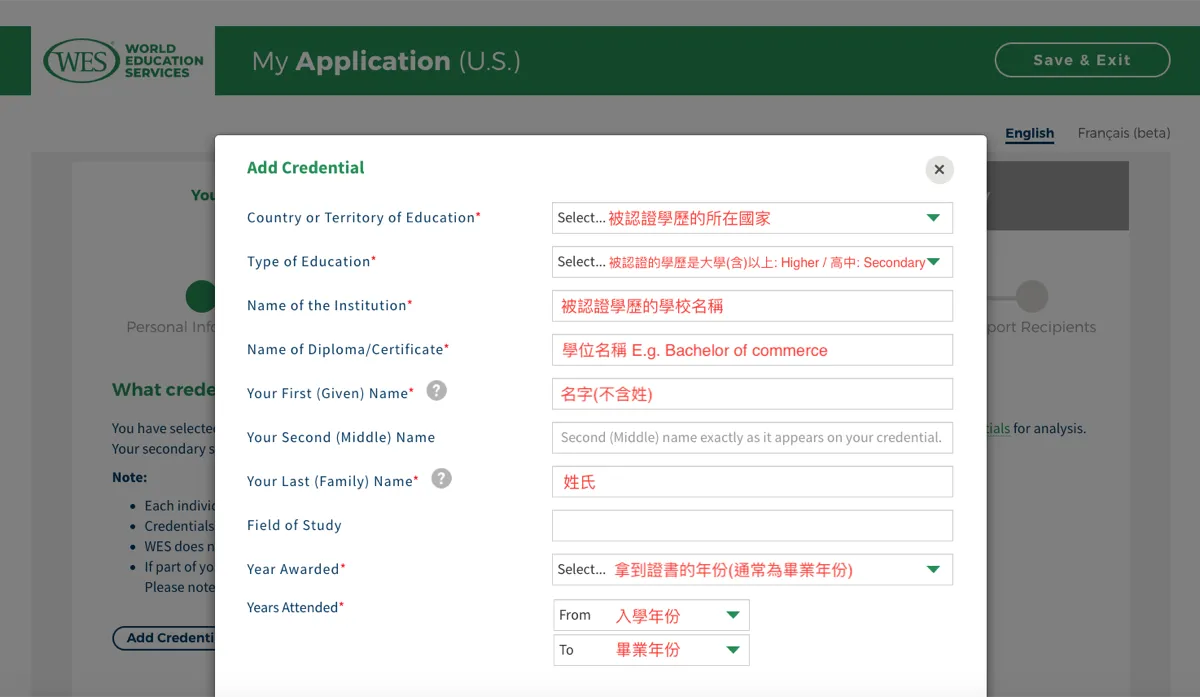The image size is (1200, 697).
Task: Switch language to English
Action: pos(1030,133)
